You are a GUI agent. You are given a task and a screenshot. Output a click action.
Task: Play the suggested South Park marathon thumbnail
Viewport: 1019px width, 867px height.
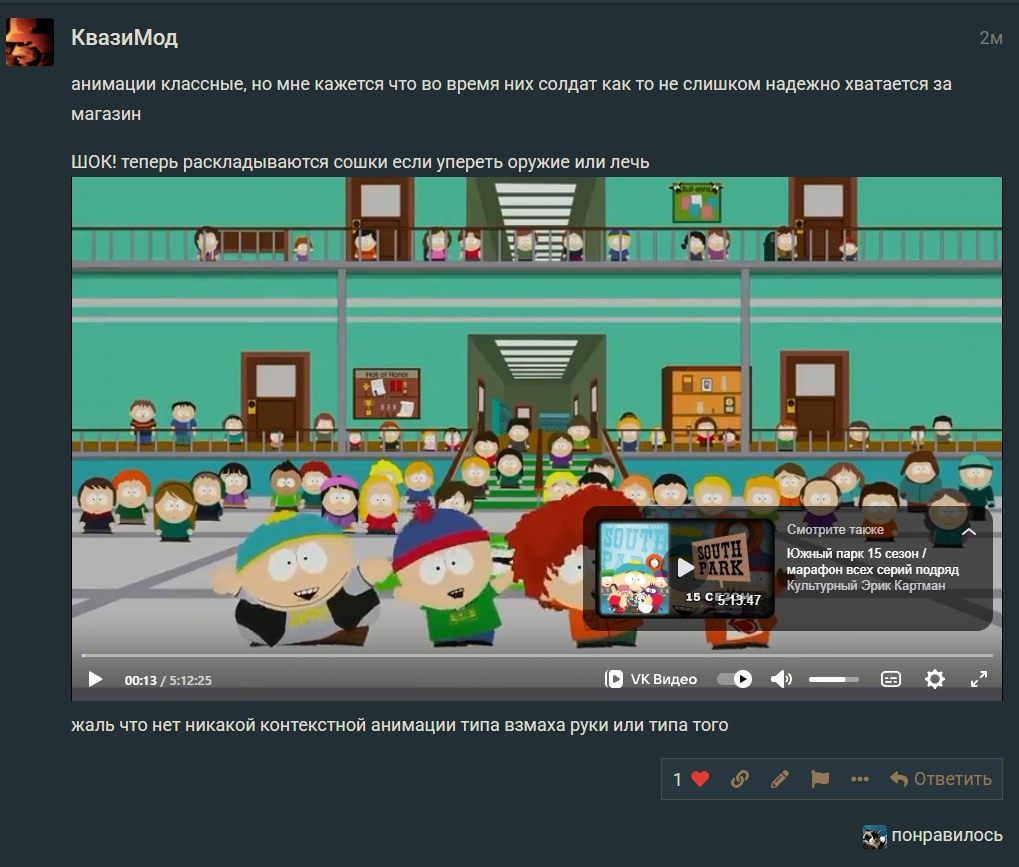point(685,568)
